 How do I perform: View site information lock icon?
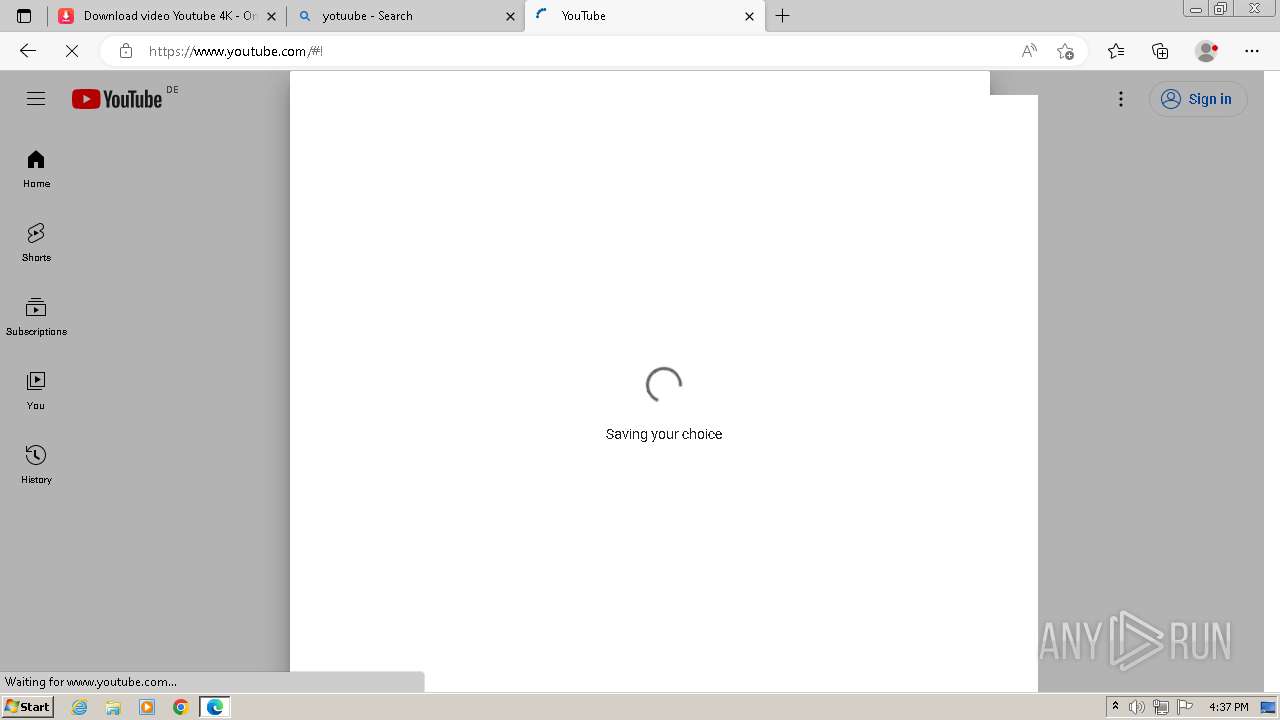coord(126,51)
